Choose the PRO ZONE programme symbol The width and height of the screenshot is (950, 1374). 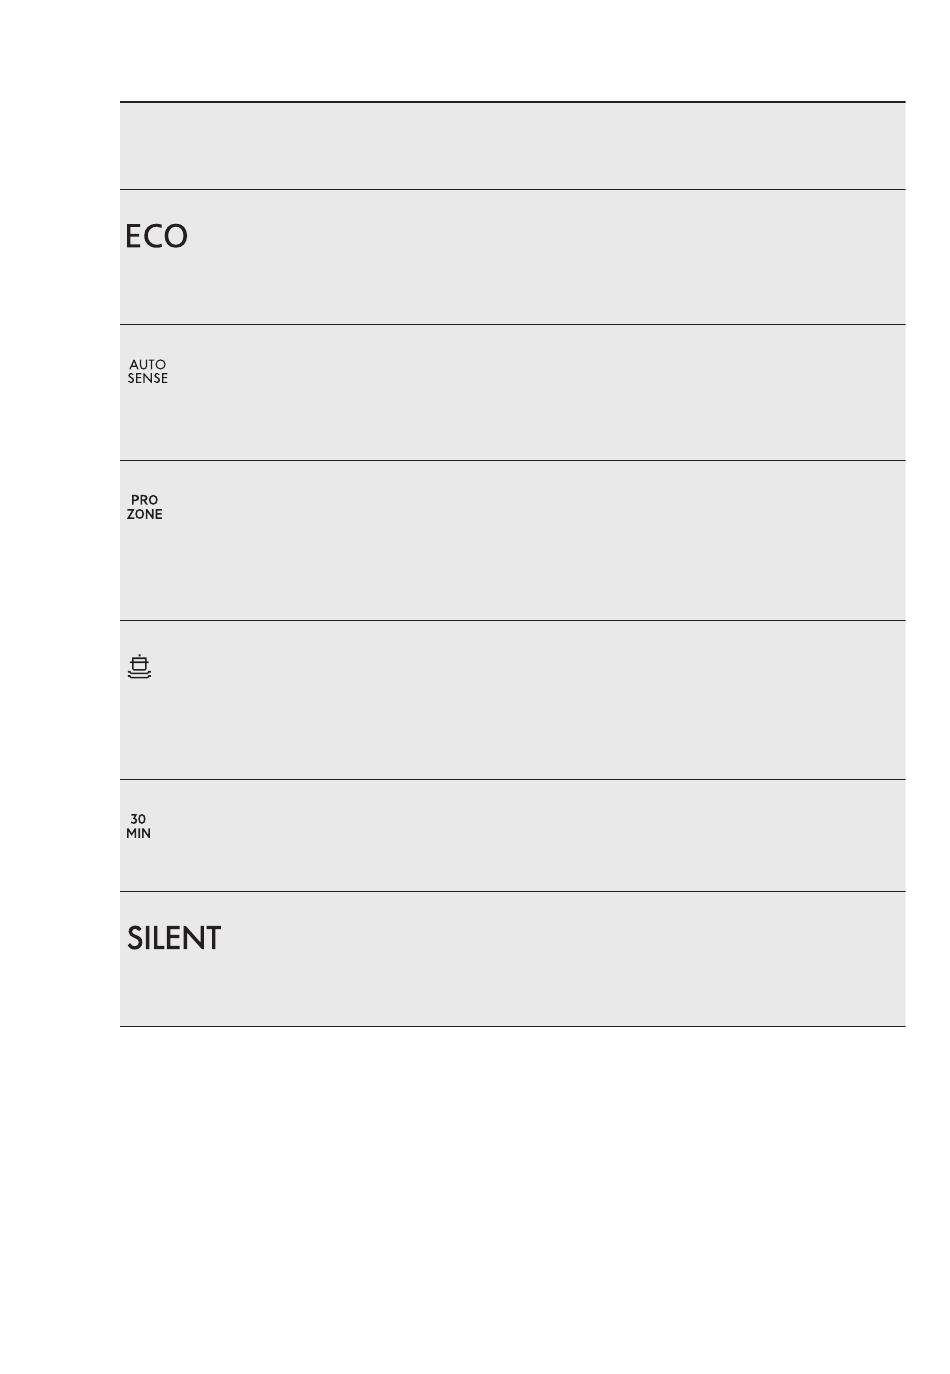tap(144, 507)
